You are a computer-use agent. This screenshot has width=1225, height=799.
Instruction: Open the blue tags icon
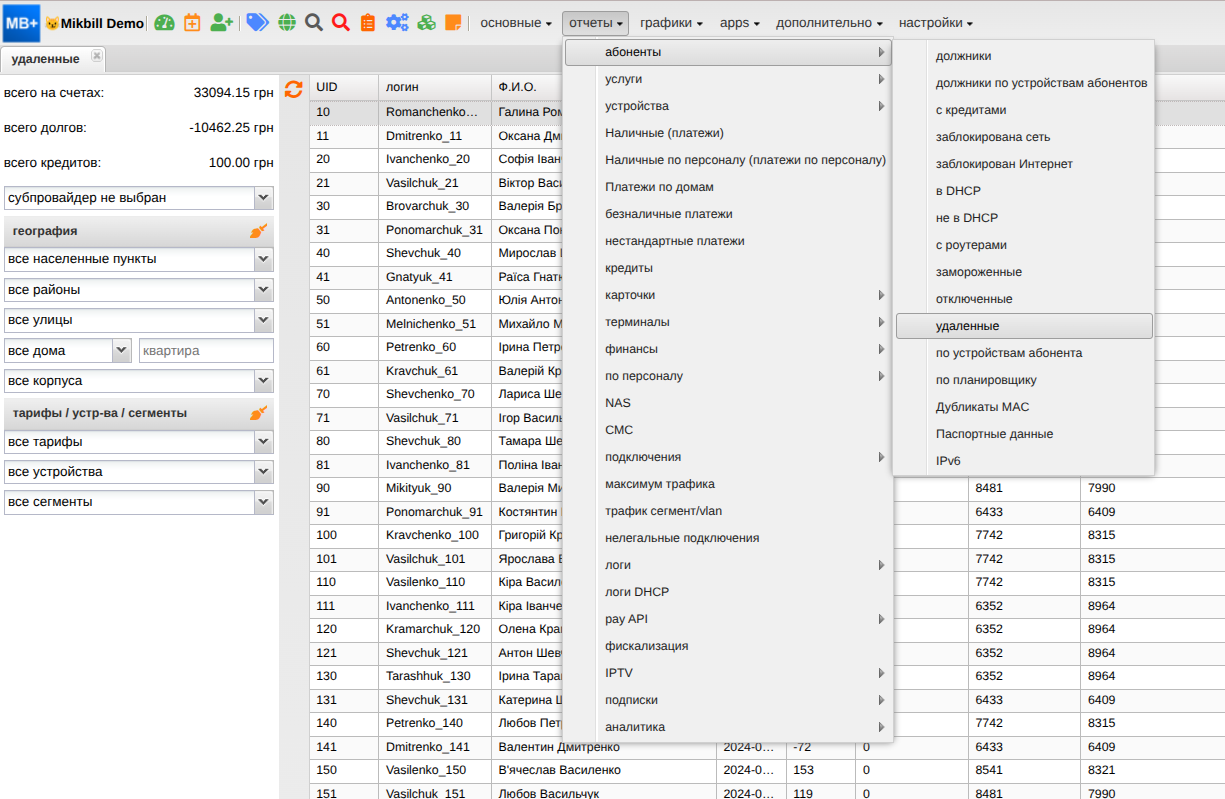click(x=257, y=22)
